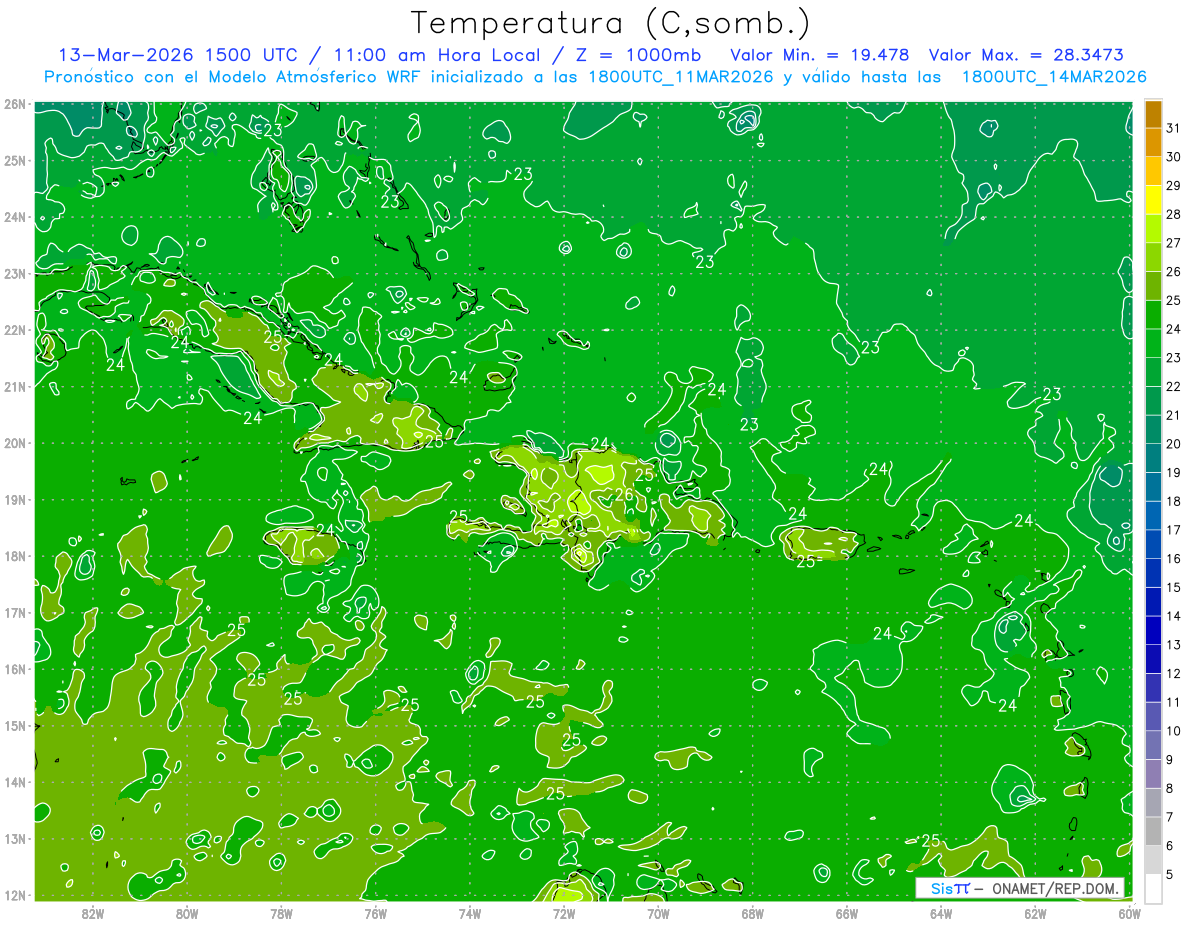Click the colorbar legend label 31
The image size is (1200, 927).
(1173, 128)
